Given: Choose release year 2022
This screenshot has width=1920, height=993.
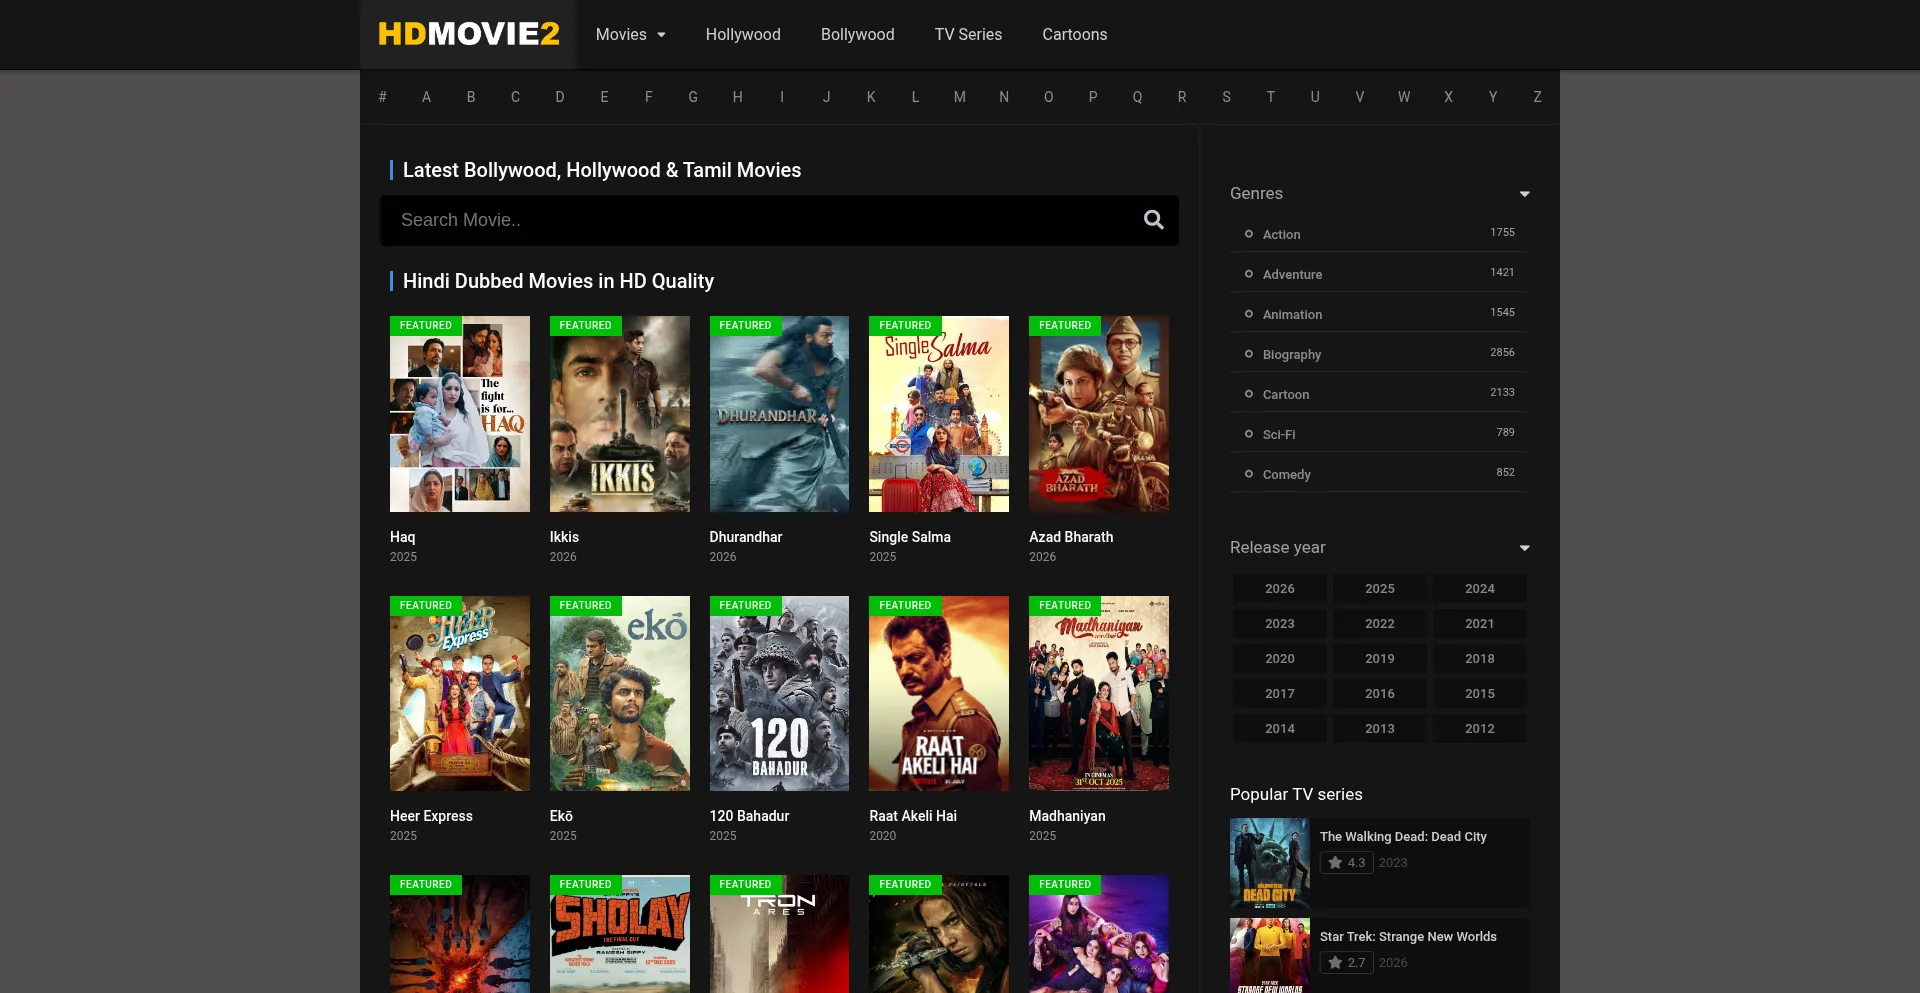Looking at the screenshot, I should pyautogui.click(x=1379, y=624).
